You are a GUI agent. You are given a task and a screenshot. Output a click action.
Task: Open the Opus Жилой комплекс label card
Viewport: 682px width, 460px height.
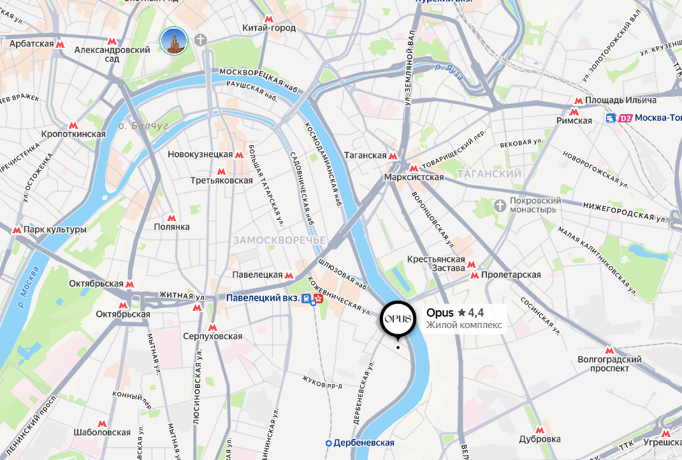point(464,319)
